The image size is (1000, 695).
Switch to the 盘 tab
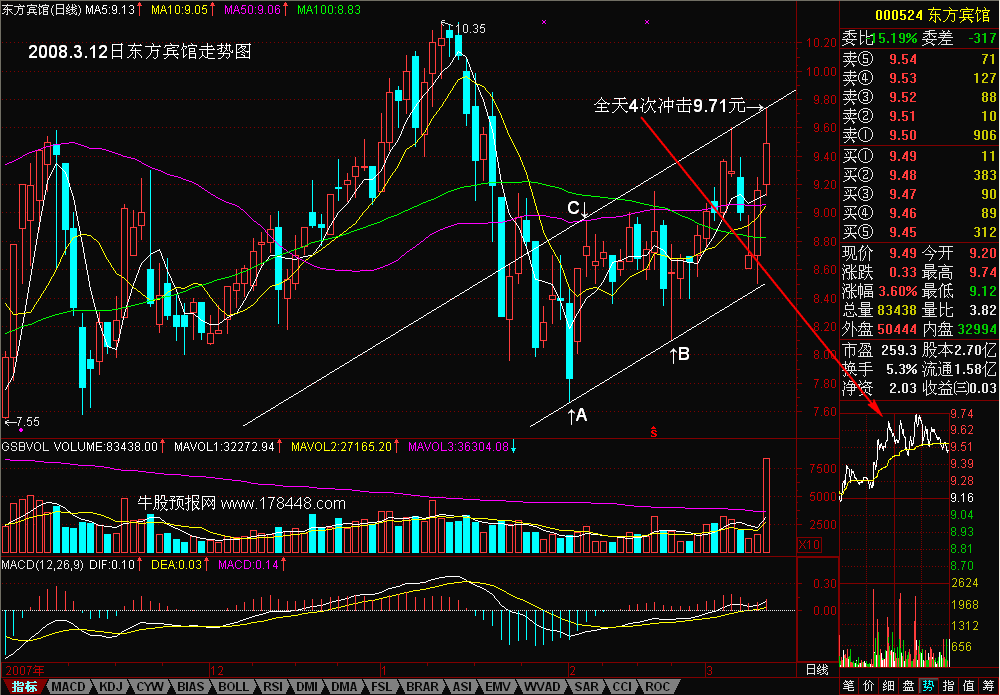point(908,686)
